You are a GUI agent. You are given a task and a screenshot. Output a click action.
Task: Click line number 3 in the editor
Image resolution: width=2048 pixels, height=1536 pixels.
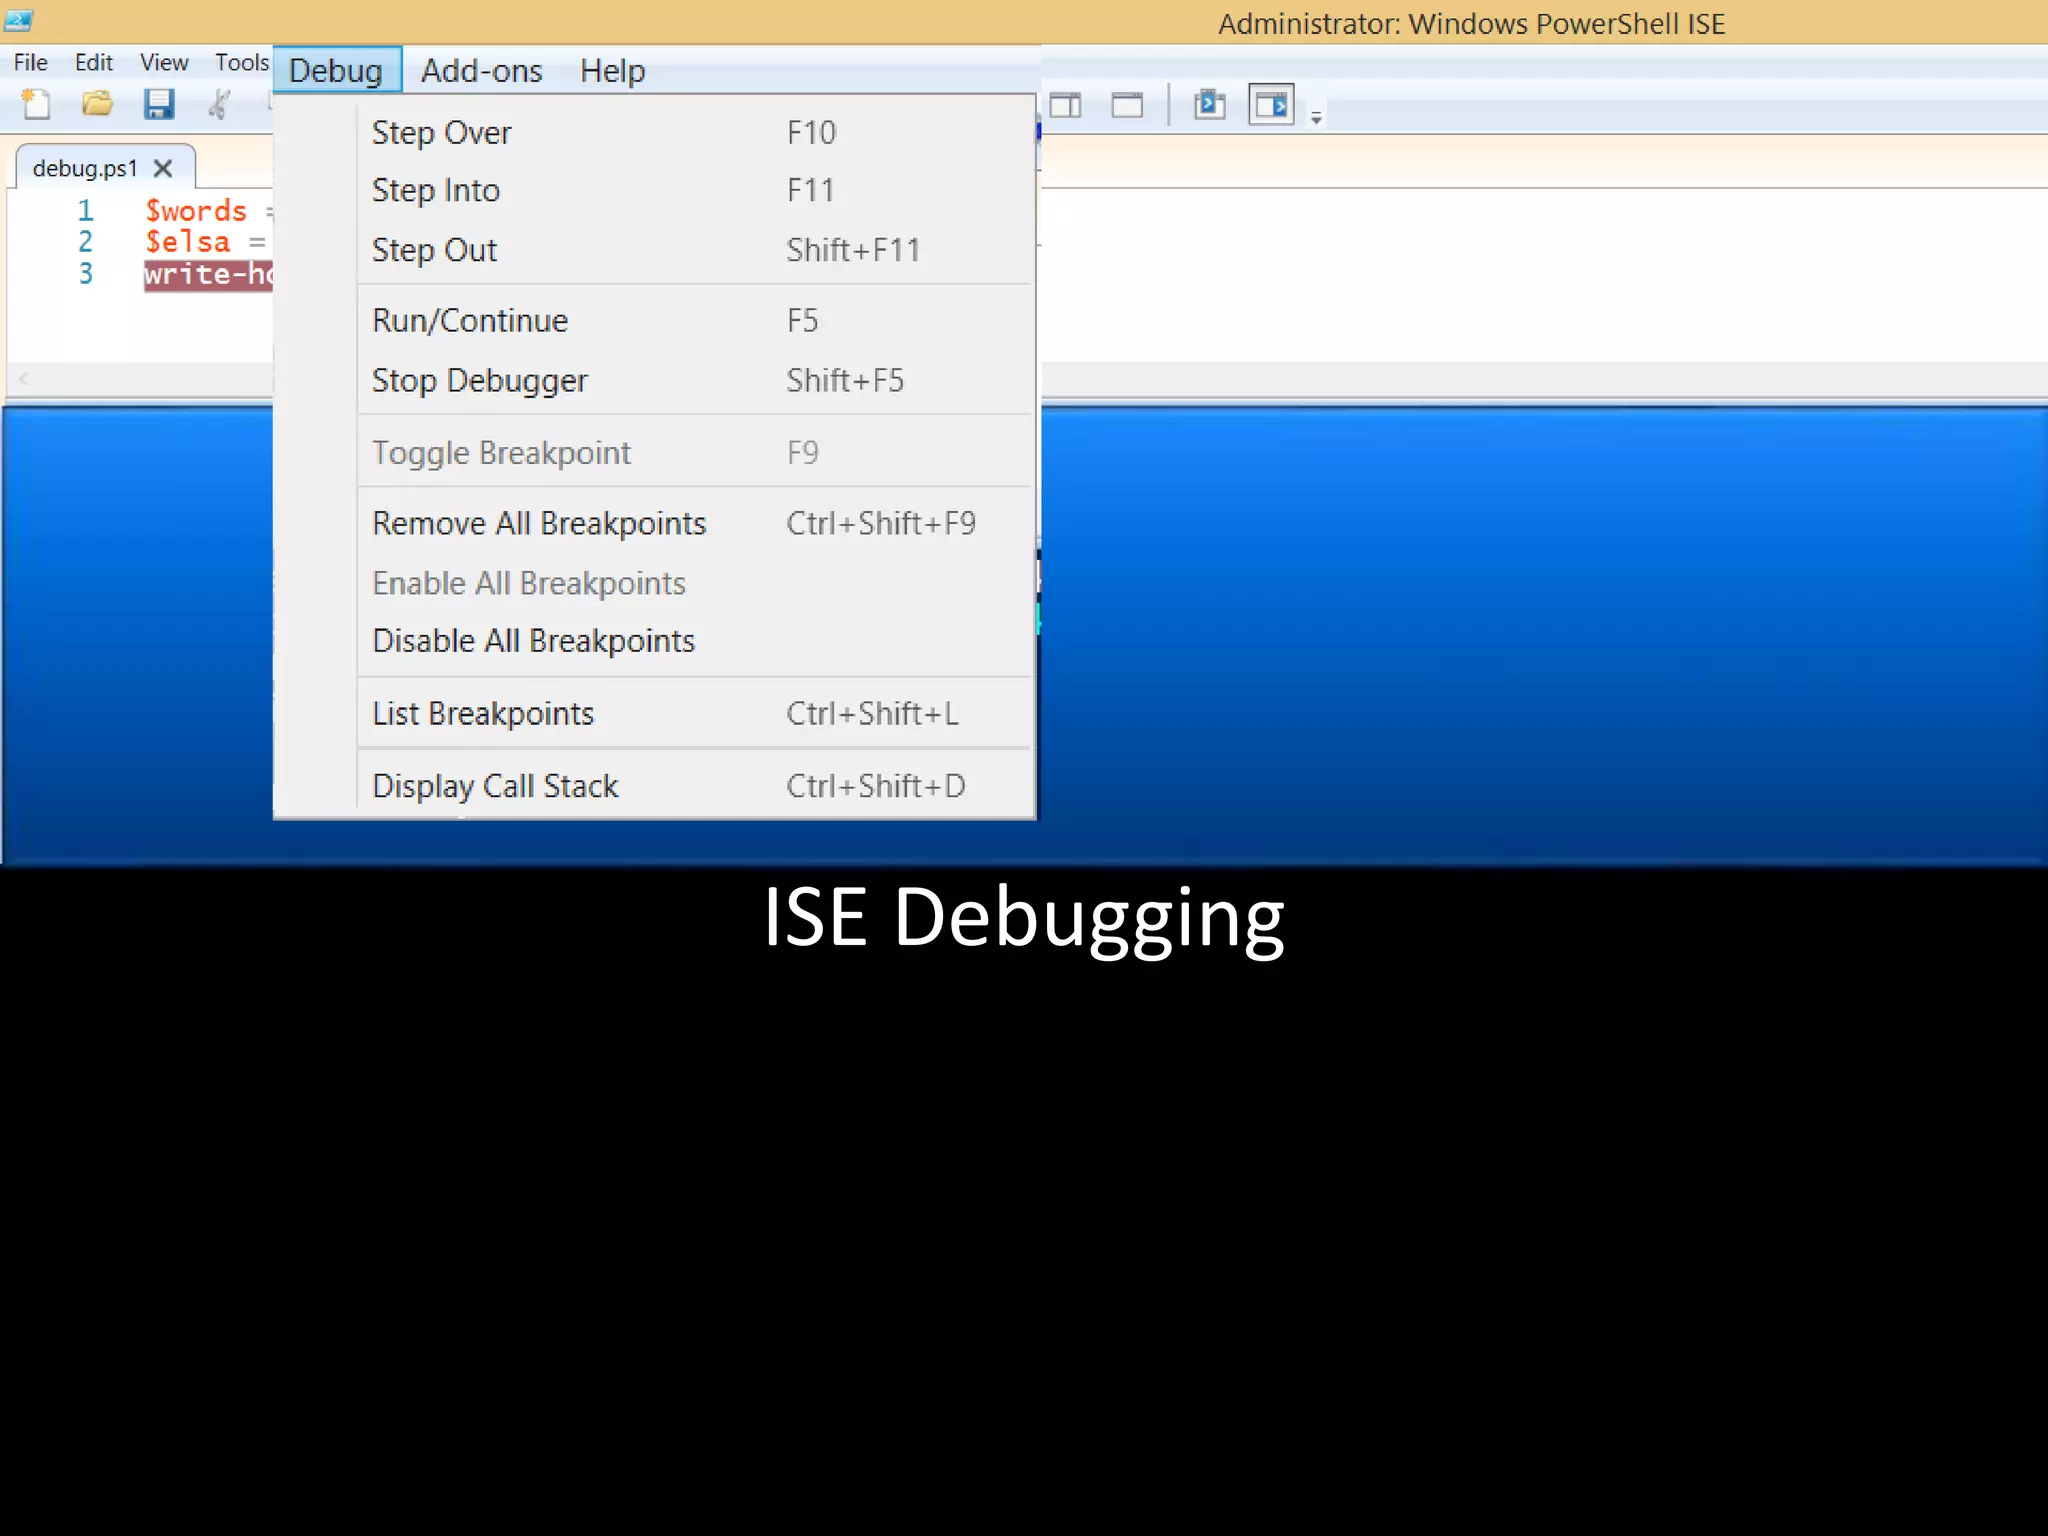pos(86,274)
